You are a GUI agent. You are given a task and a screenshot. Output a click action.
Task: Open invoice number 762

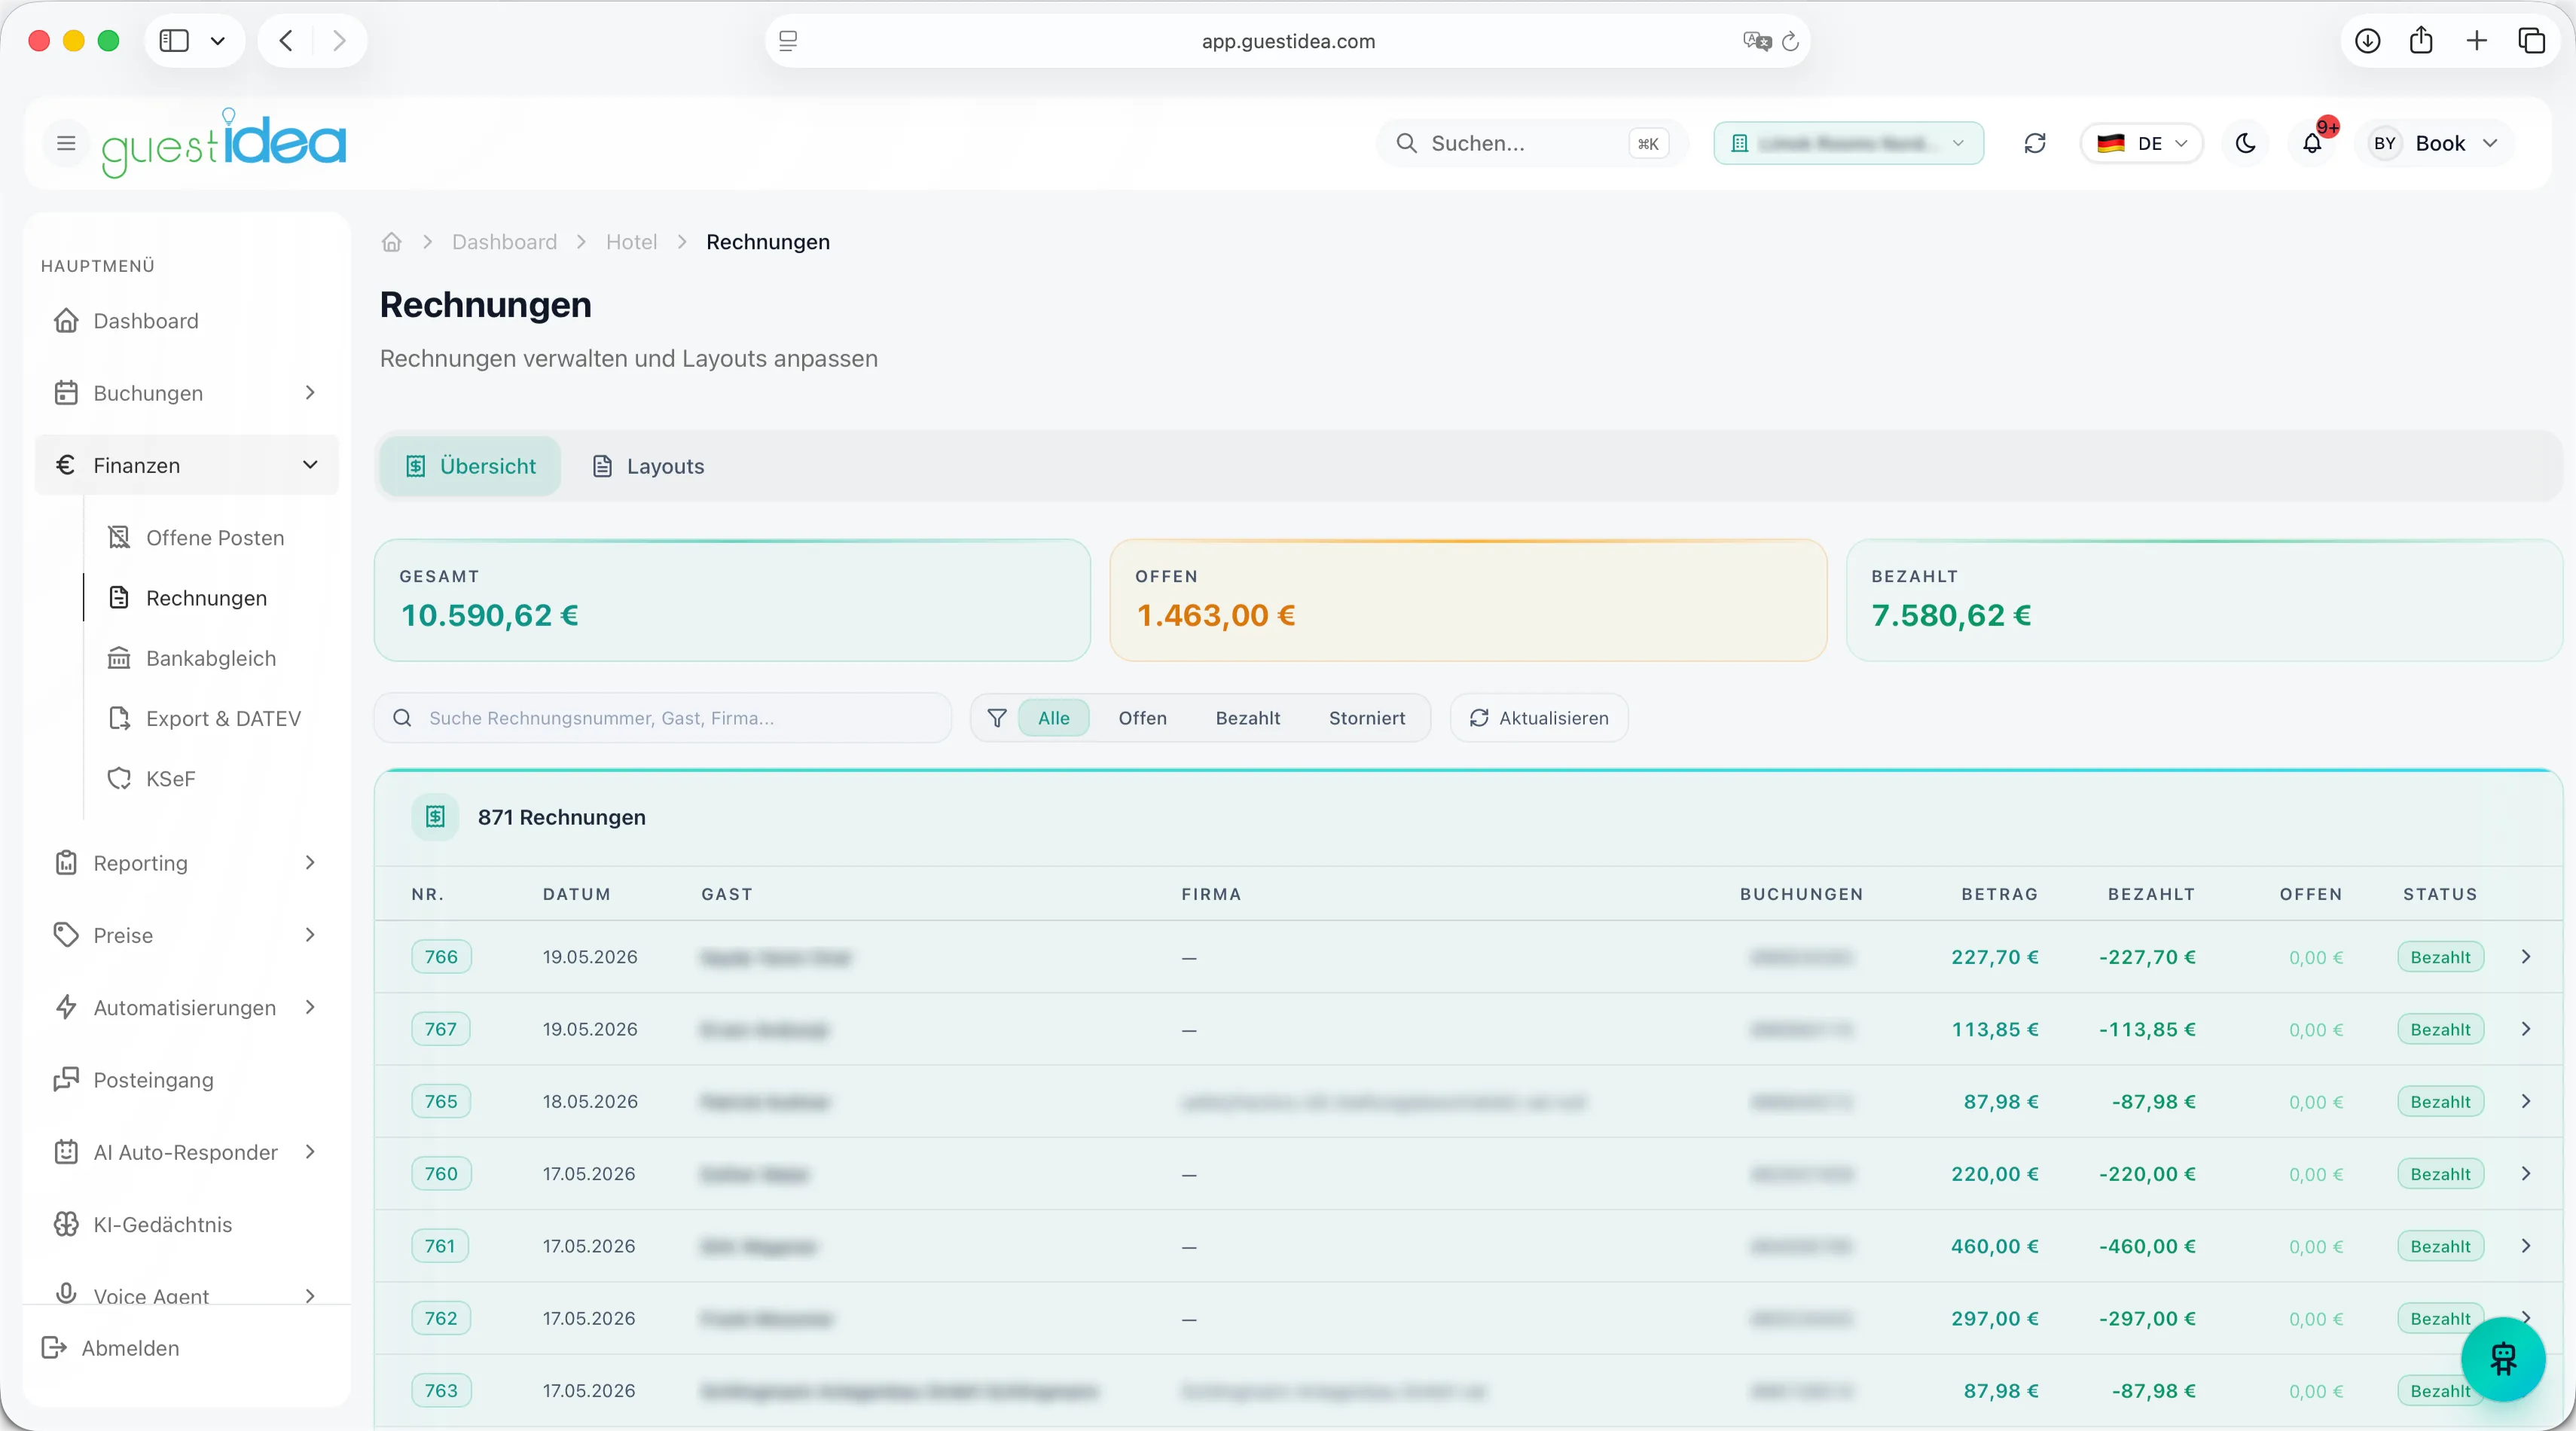coord(441,1318)
